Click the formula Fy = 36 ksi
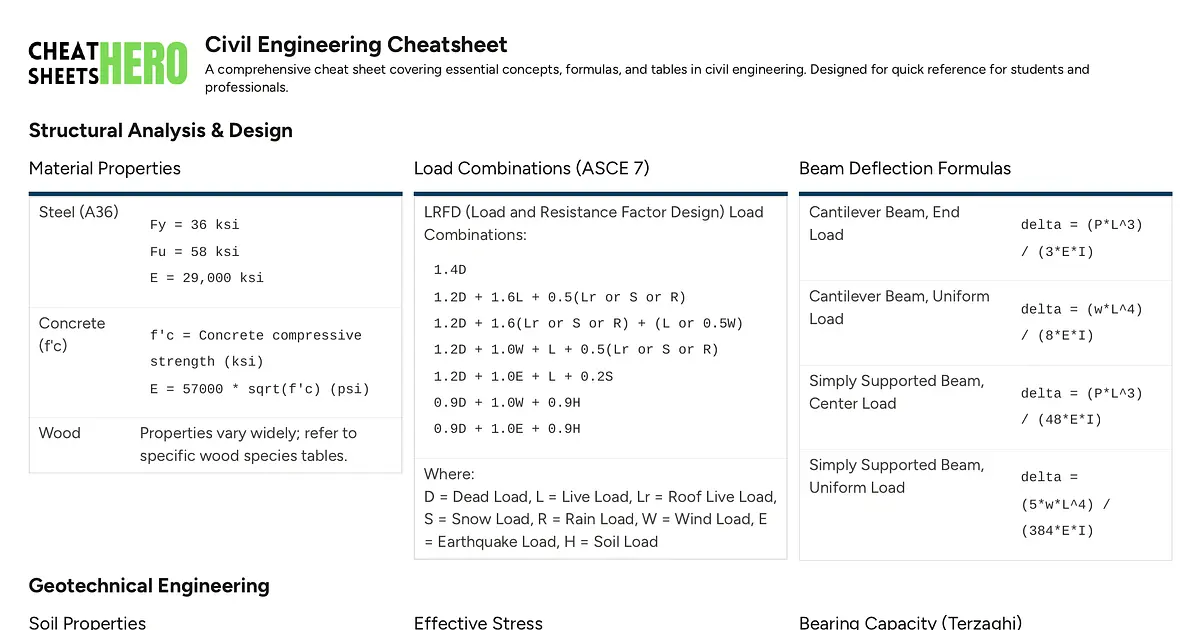The width and height of the screenshot is (1200, 630). (x=196, y=225)
